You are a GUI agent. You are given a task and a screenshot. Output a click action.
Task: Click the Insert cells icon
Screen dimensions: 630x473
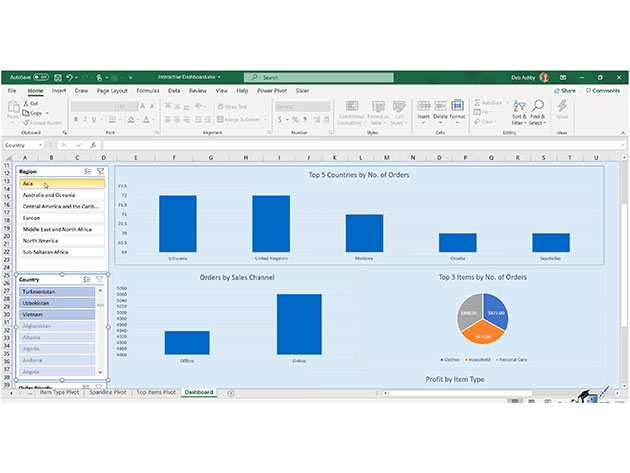coord(423,106)
